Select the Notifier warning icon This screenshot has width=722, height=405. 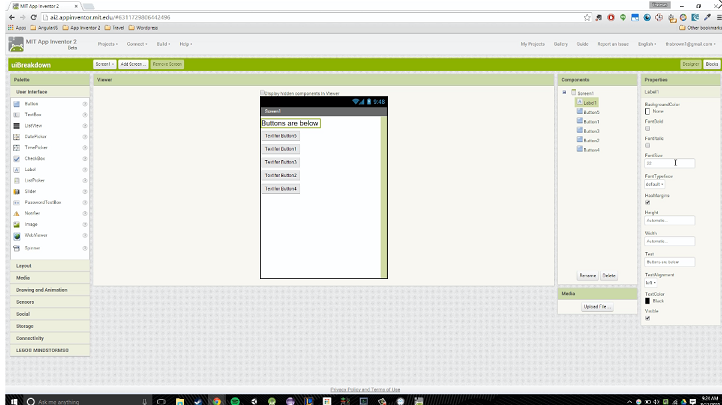[x=17, y=213]
